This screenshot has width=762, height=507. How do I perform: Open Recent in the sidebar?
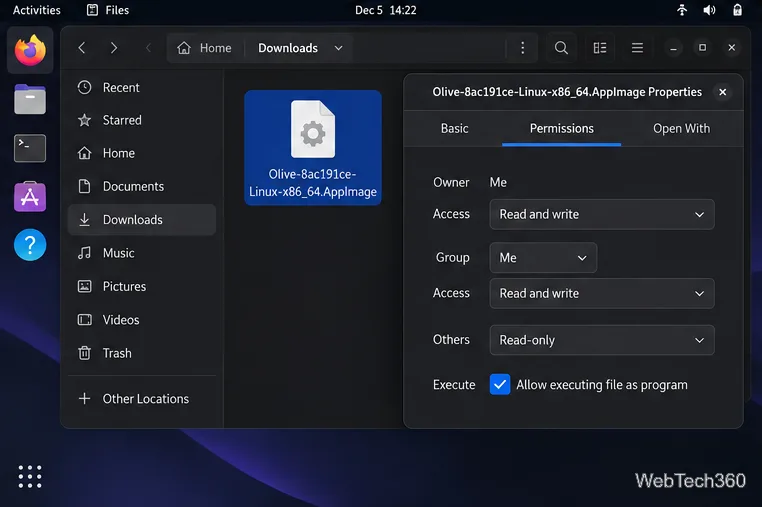(142, 87)
